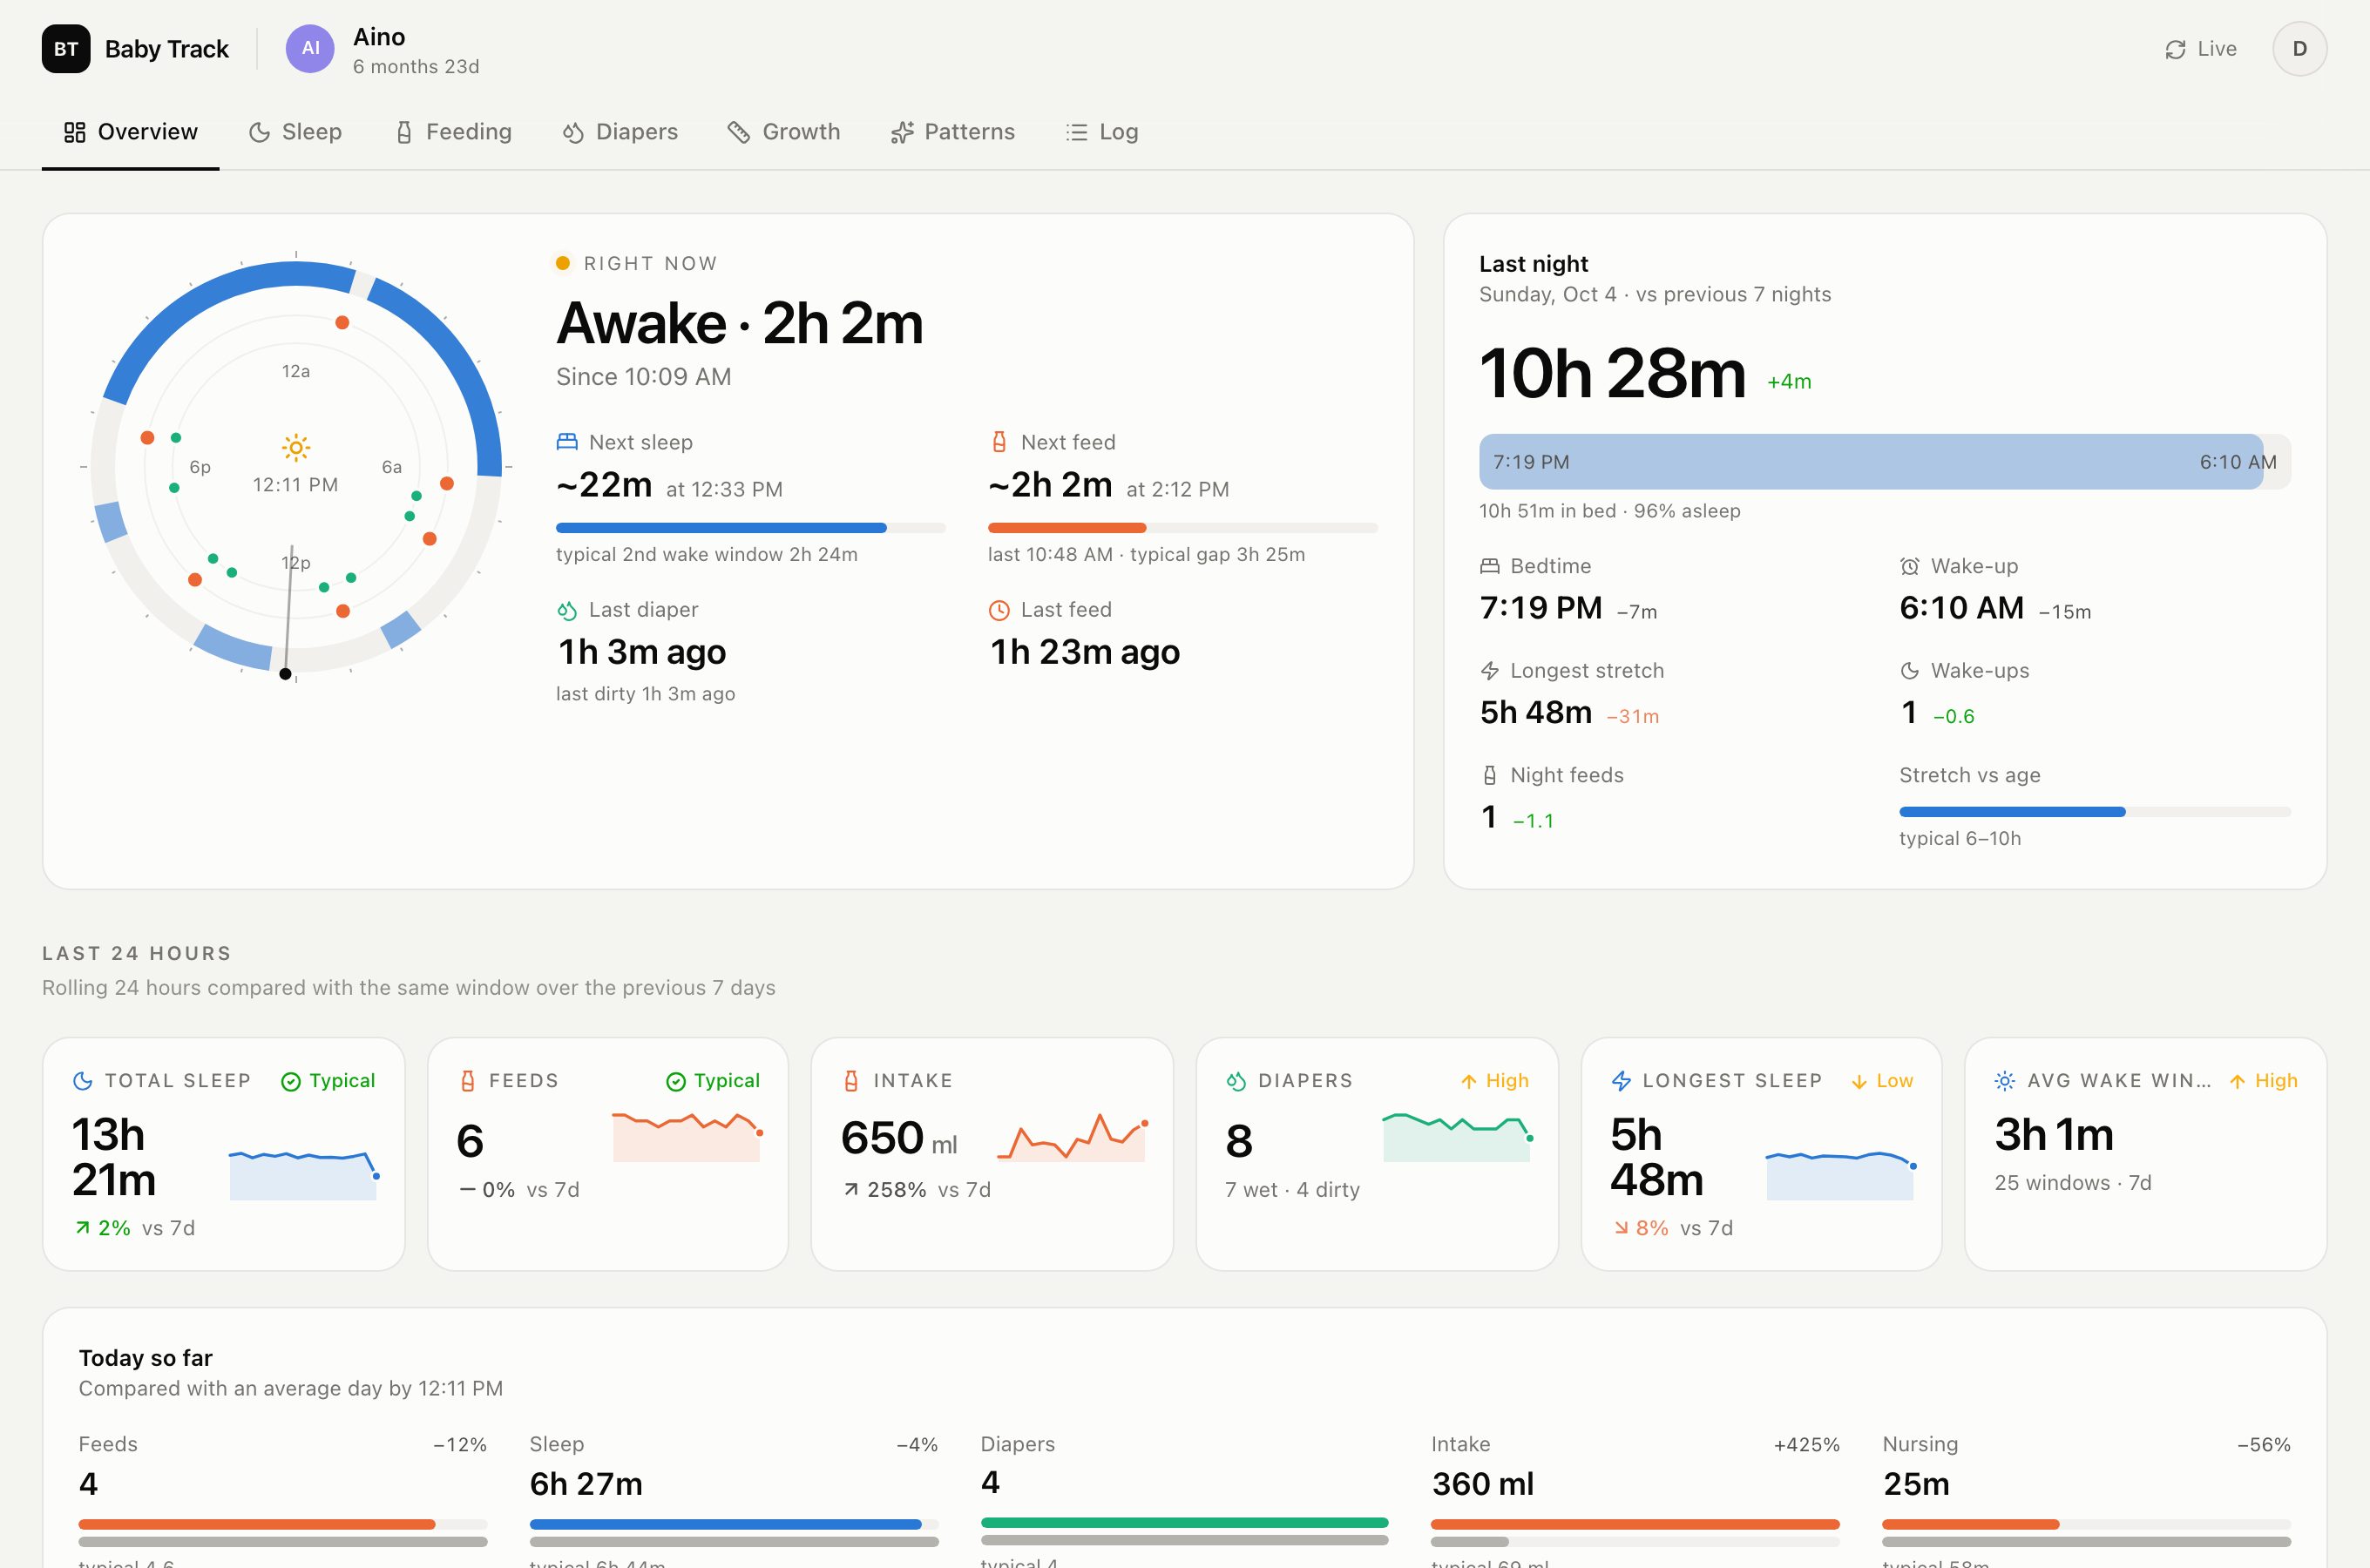This screenshot has height=1568, width=2370.
Task: Click the Next sleep blue progress bar
Action: tap(751, 528)
